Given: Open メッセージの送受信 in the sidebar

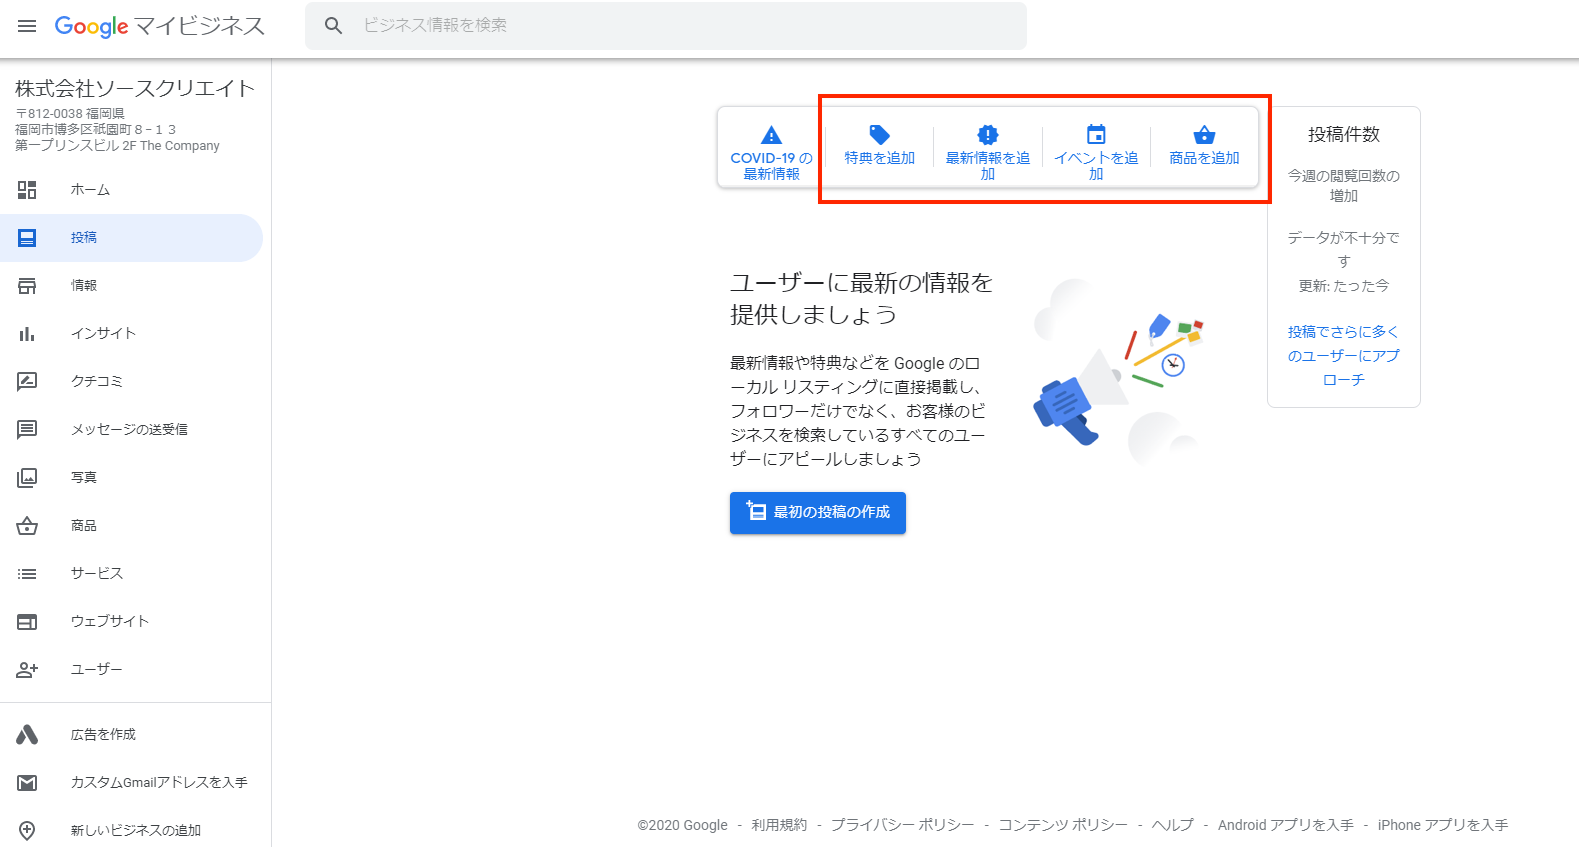Looking at the screenshot, I should [x=131, y=430].
